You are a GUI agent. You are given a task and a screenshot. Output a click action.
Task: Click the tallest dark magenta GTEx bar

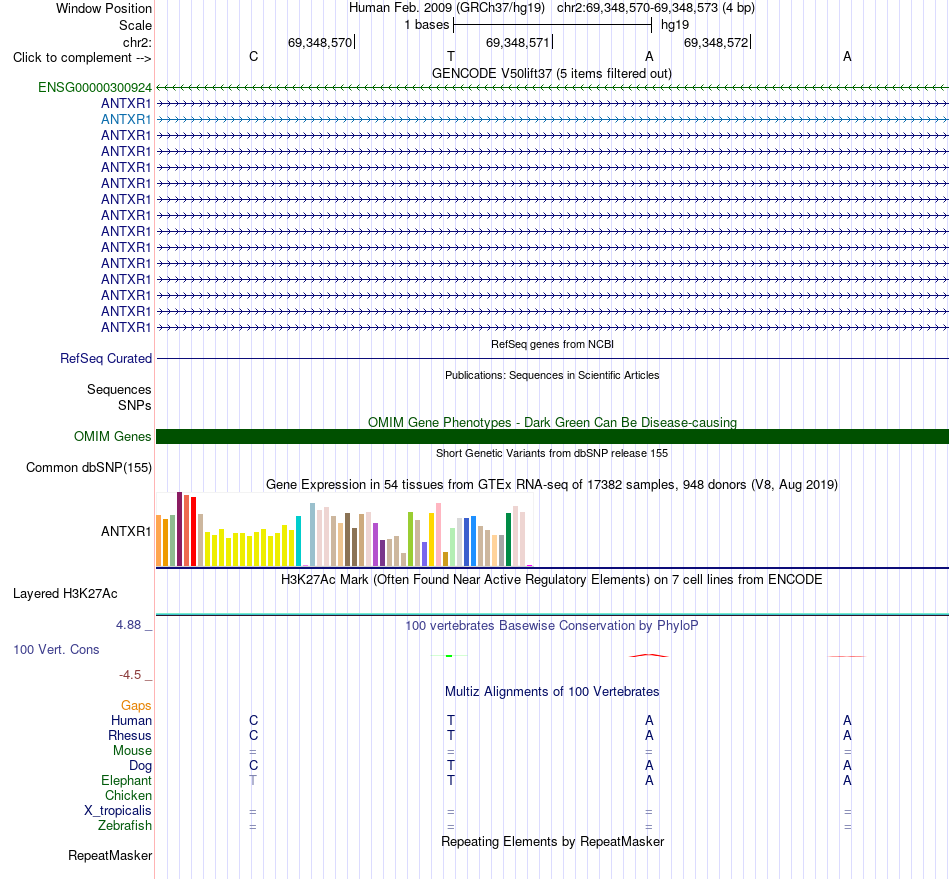179,529
